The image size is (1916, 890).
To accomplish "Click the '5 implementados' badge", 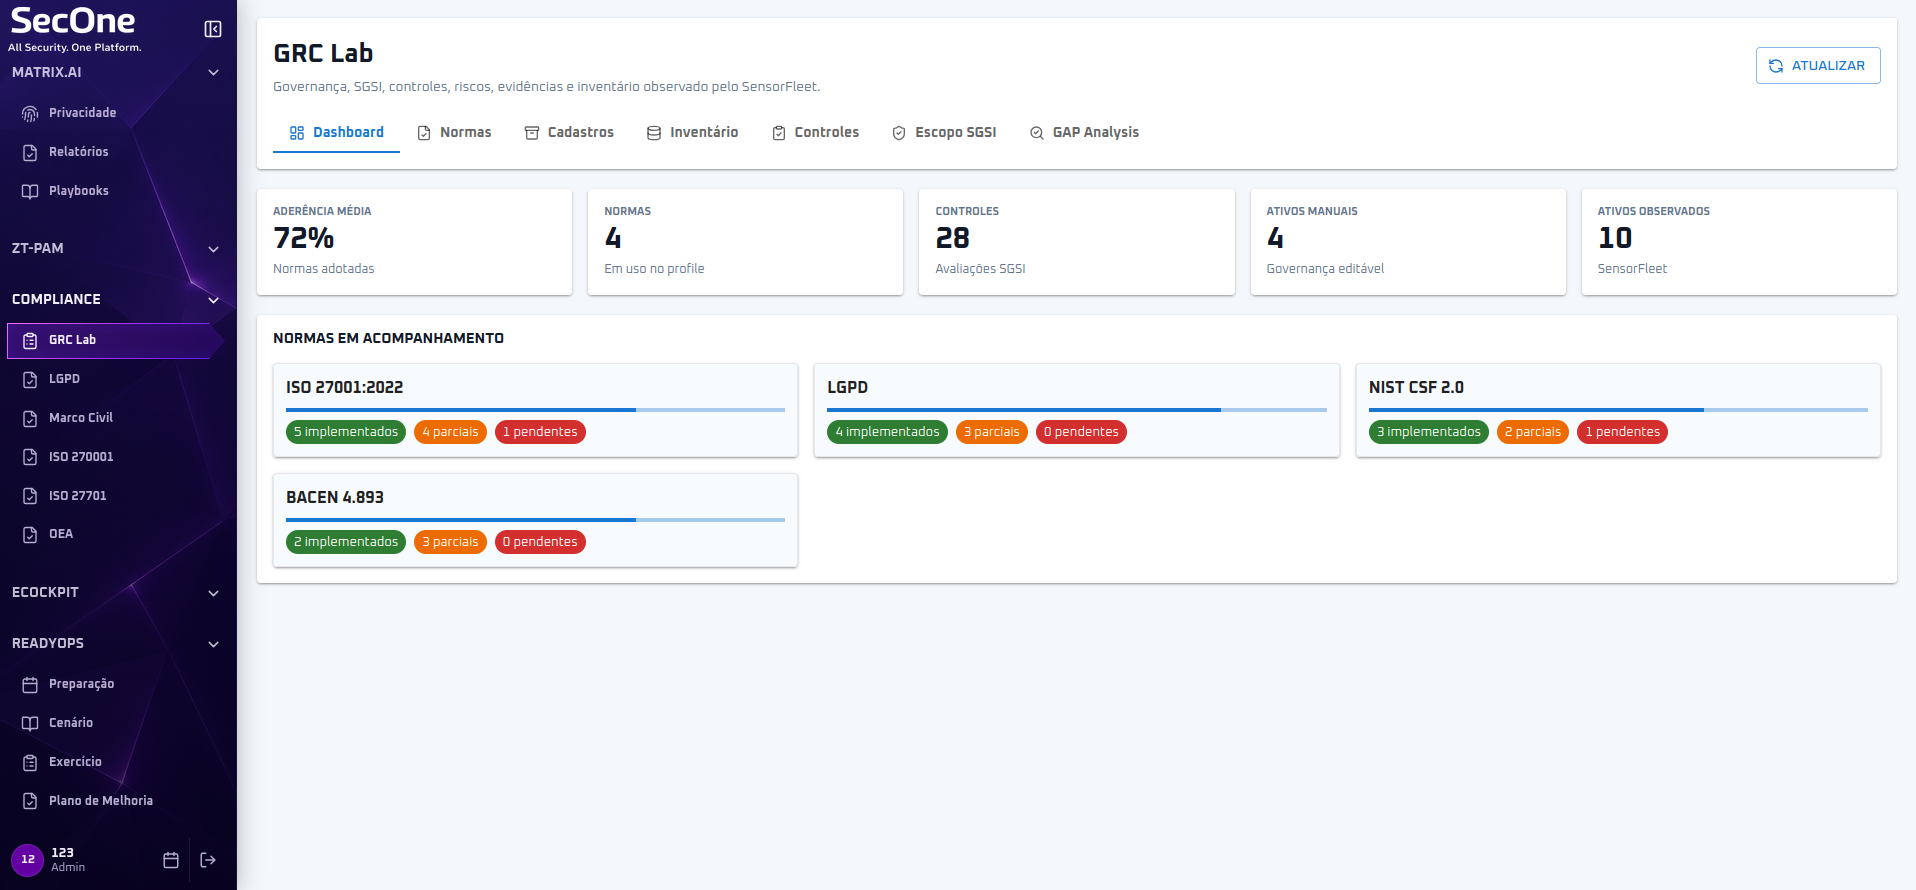I will pyautogui.click(x=346, y=432).
